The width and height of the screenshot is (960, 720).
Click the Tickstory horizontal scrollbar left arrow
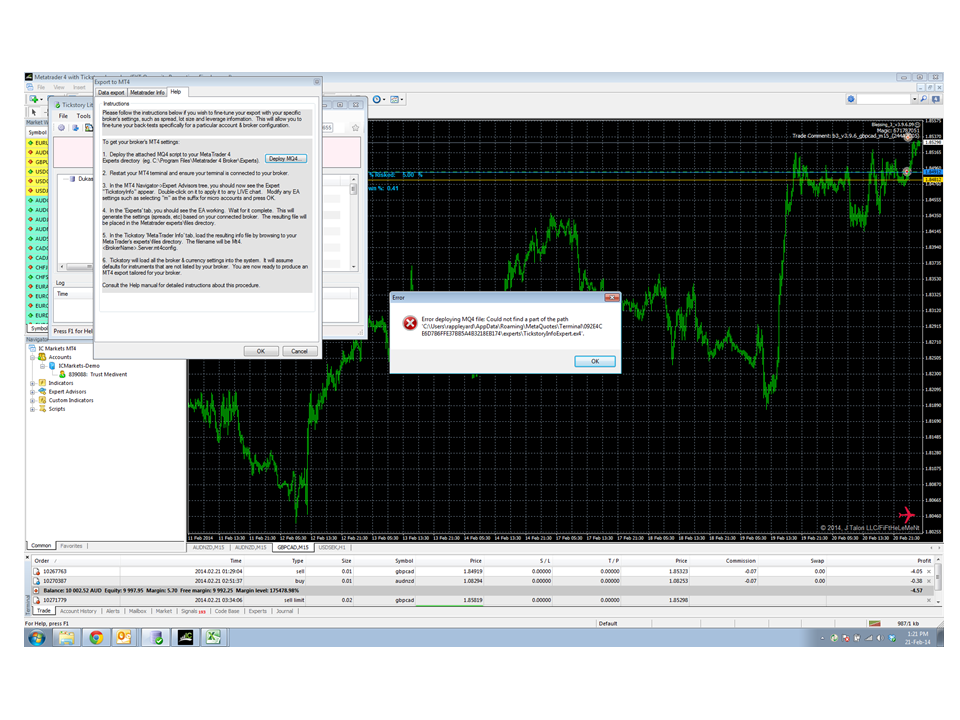61,267
